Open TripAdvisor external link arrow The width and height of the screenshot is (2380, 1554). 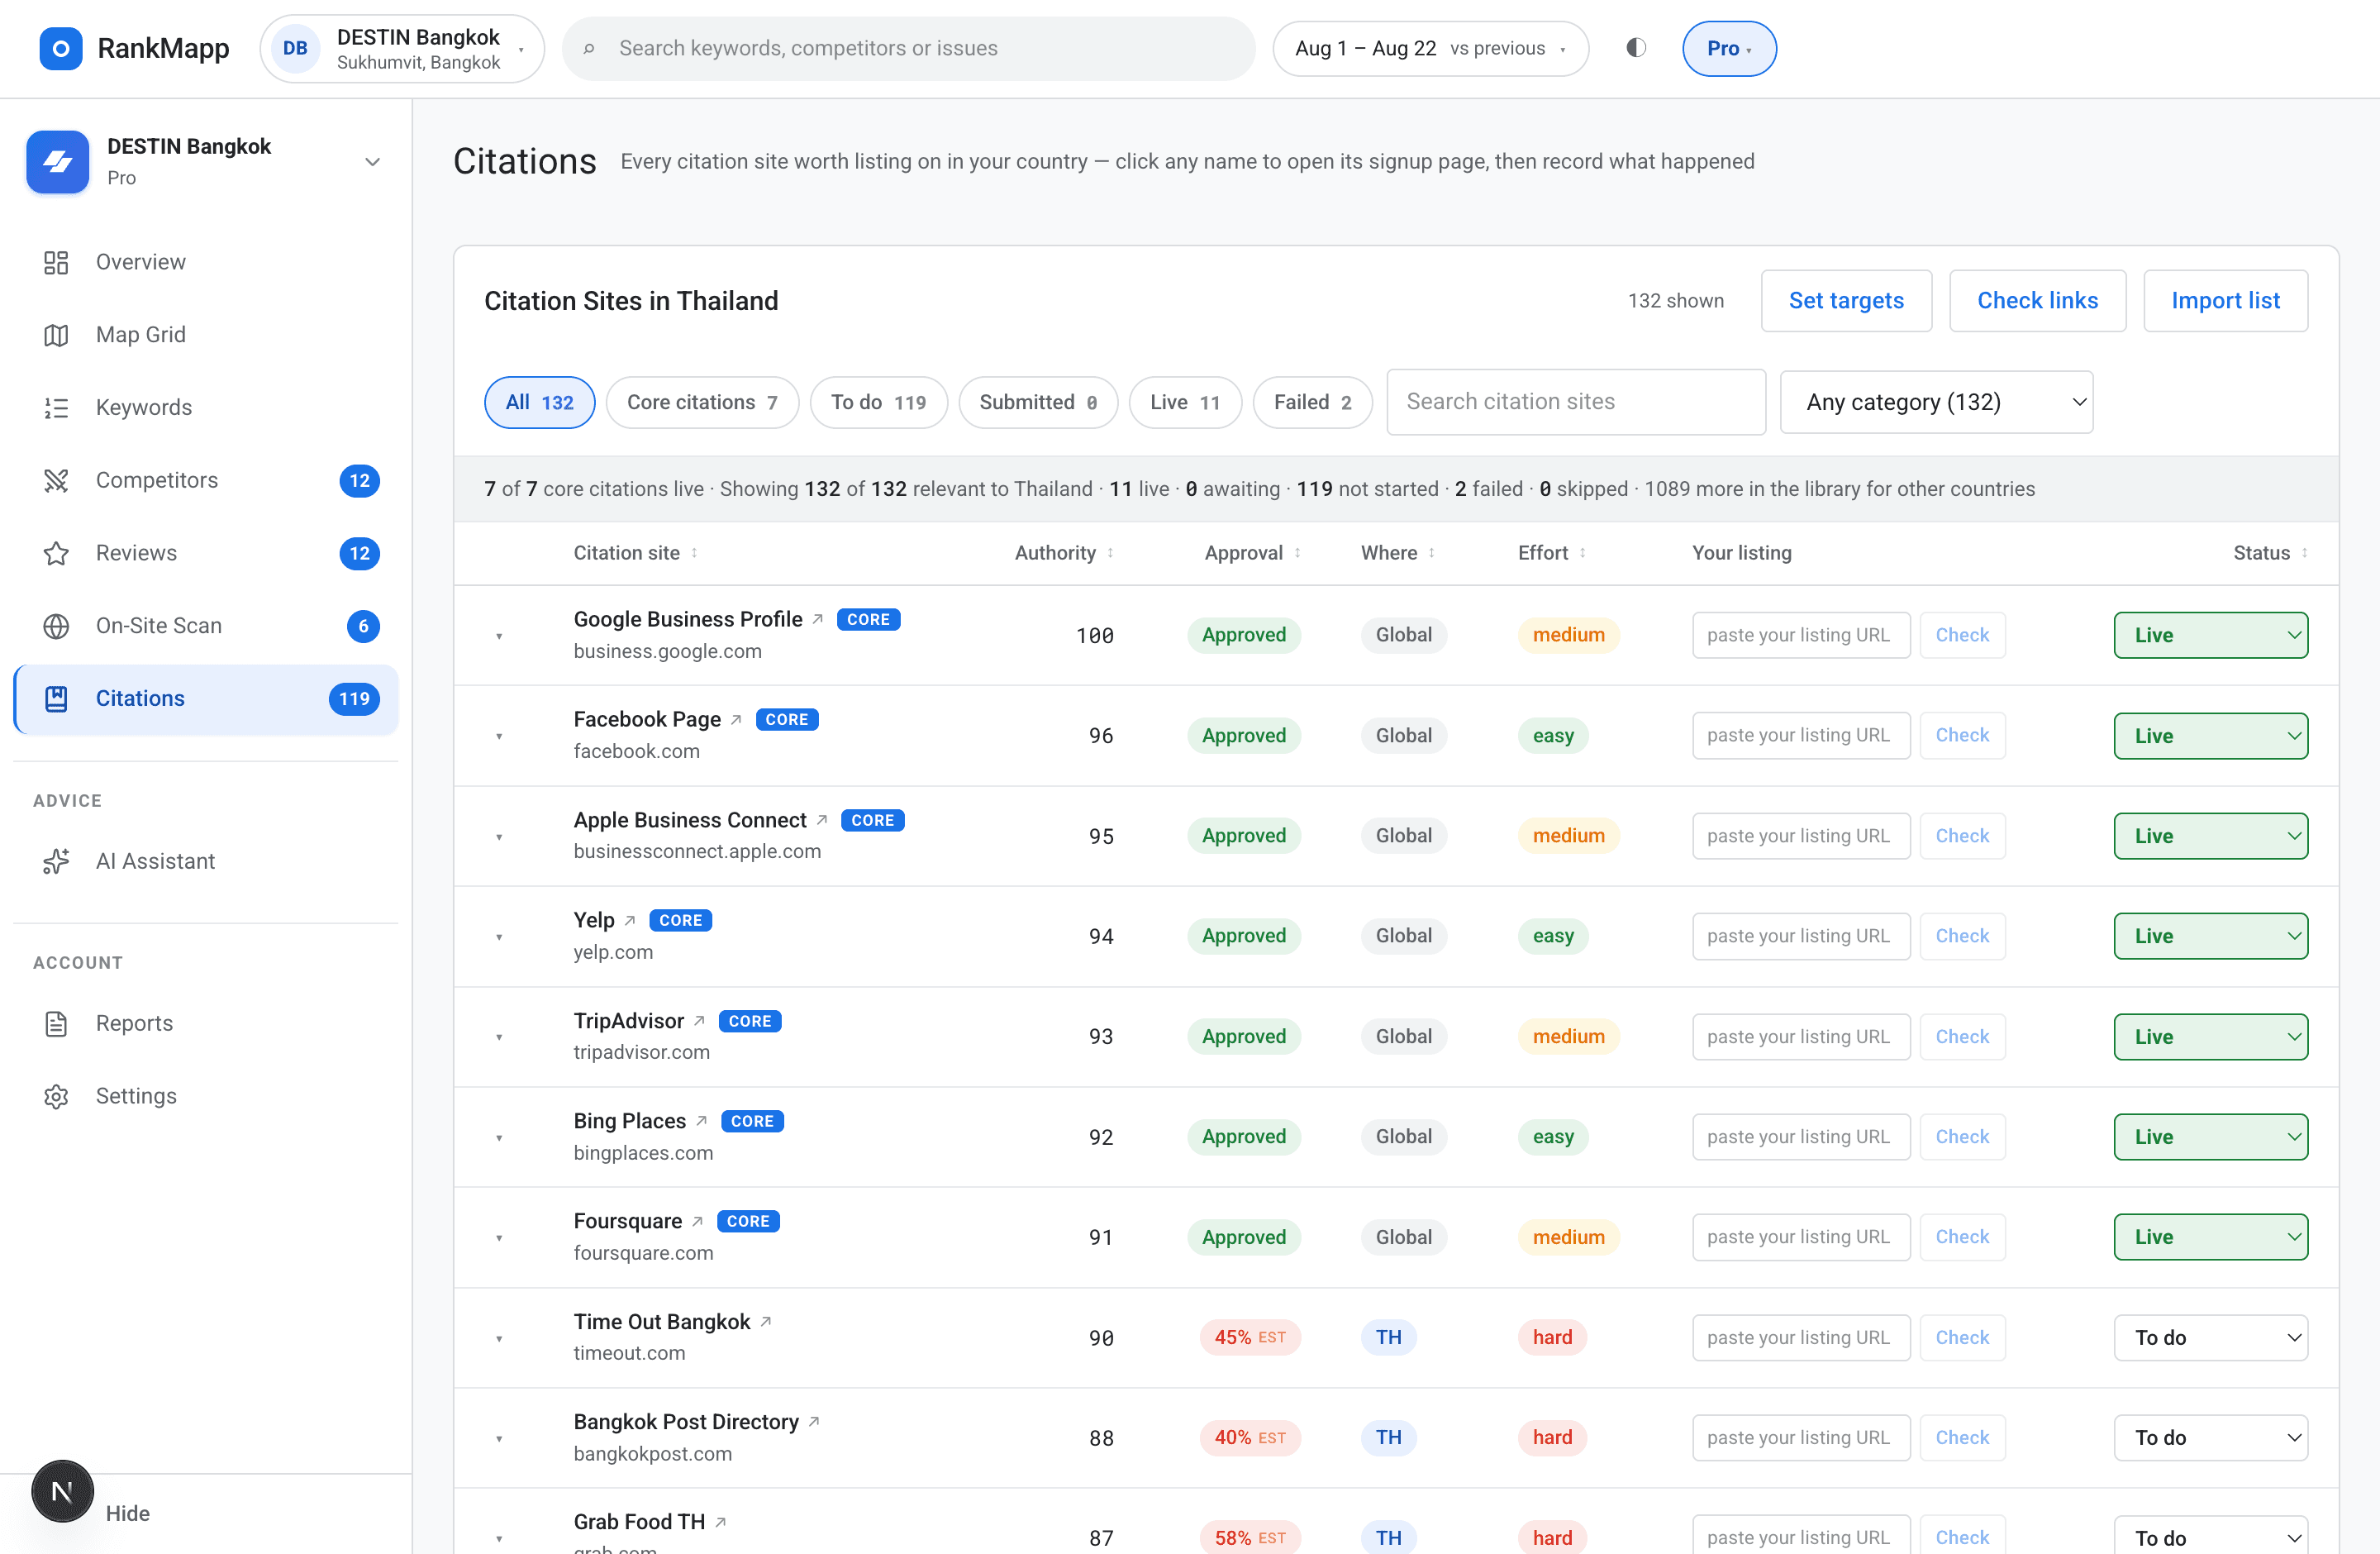coord(699,1021)
